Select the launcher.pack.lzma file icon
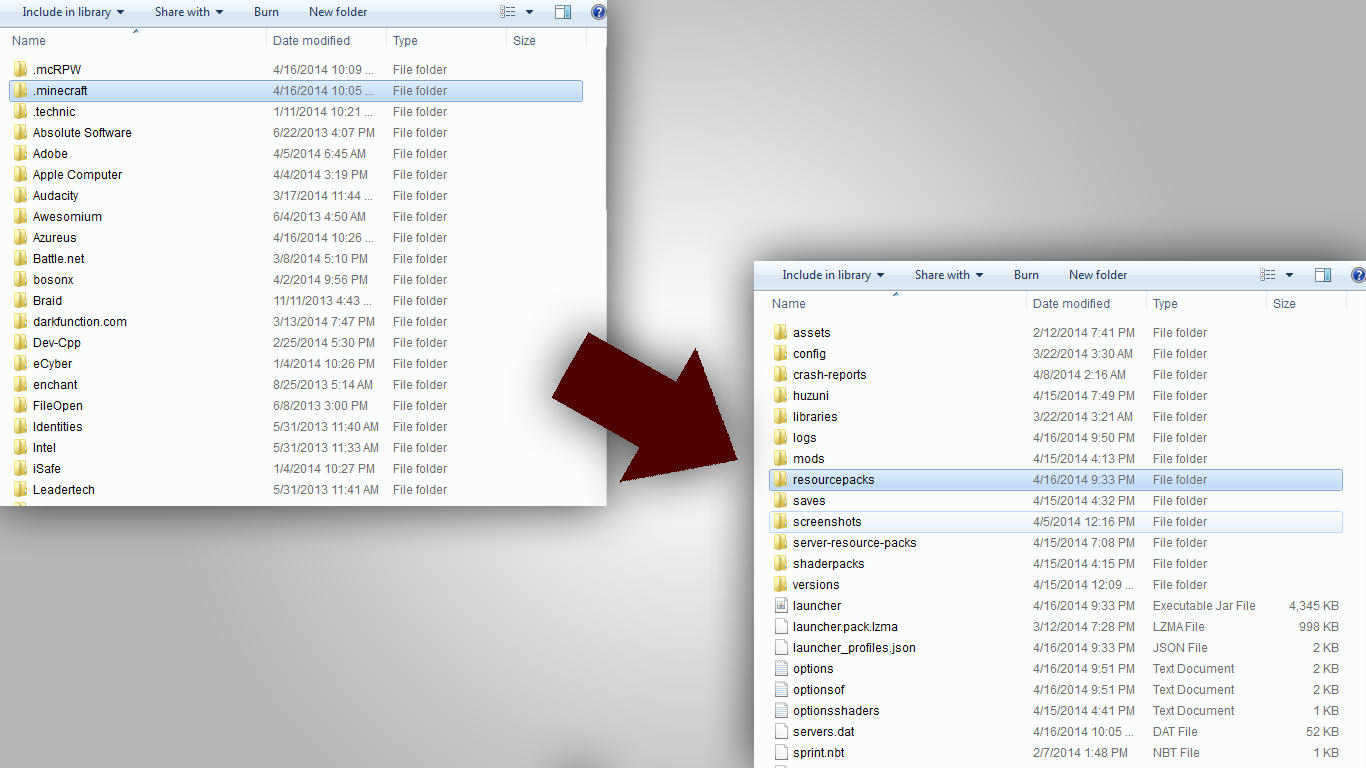 [781, 626]
